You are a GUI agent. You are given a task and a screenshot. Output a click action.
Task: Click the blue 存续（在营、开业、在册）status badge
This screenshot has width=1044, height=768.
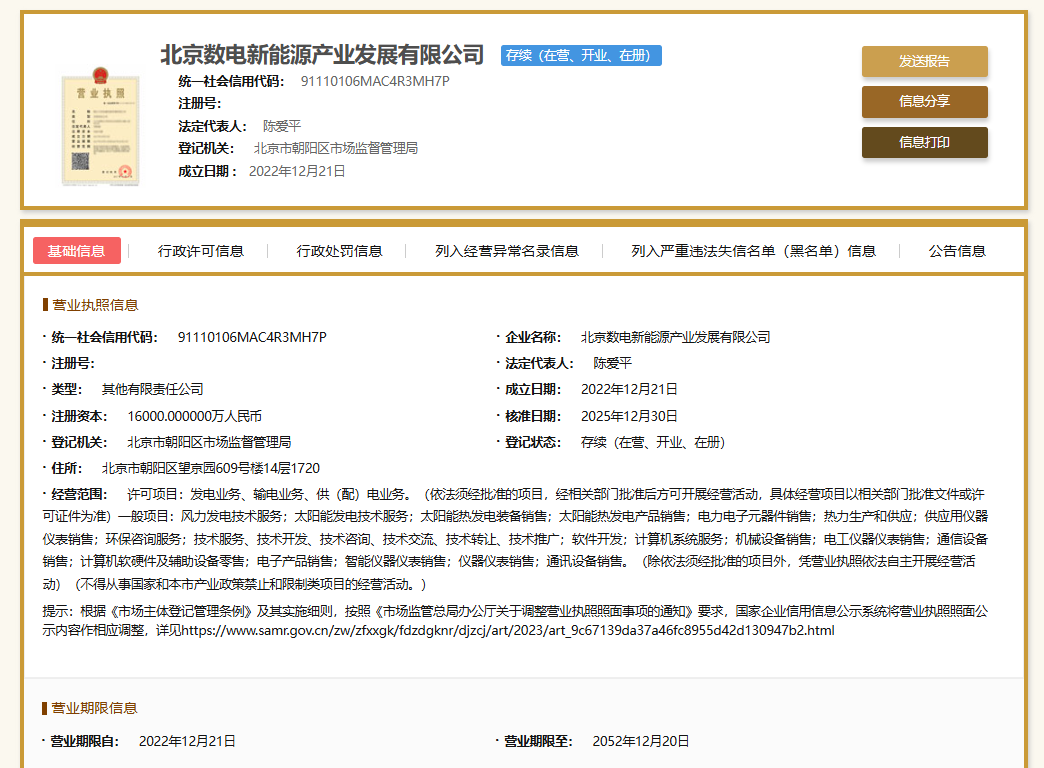[x=581, y=56]
